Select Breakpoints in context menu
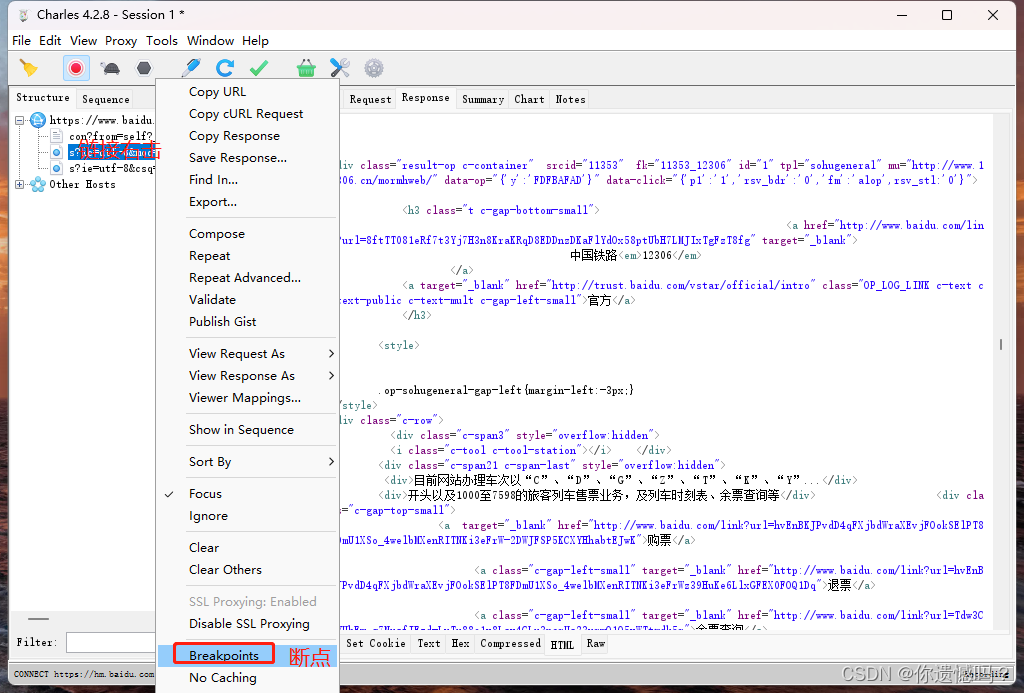Viewport: 1024px width, 693px height. [224, 655]
